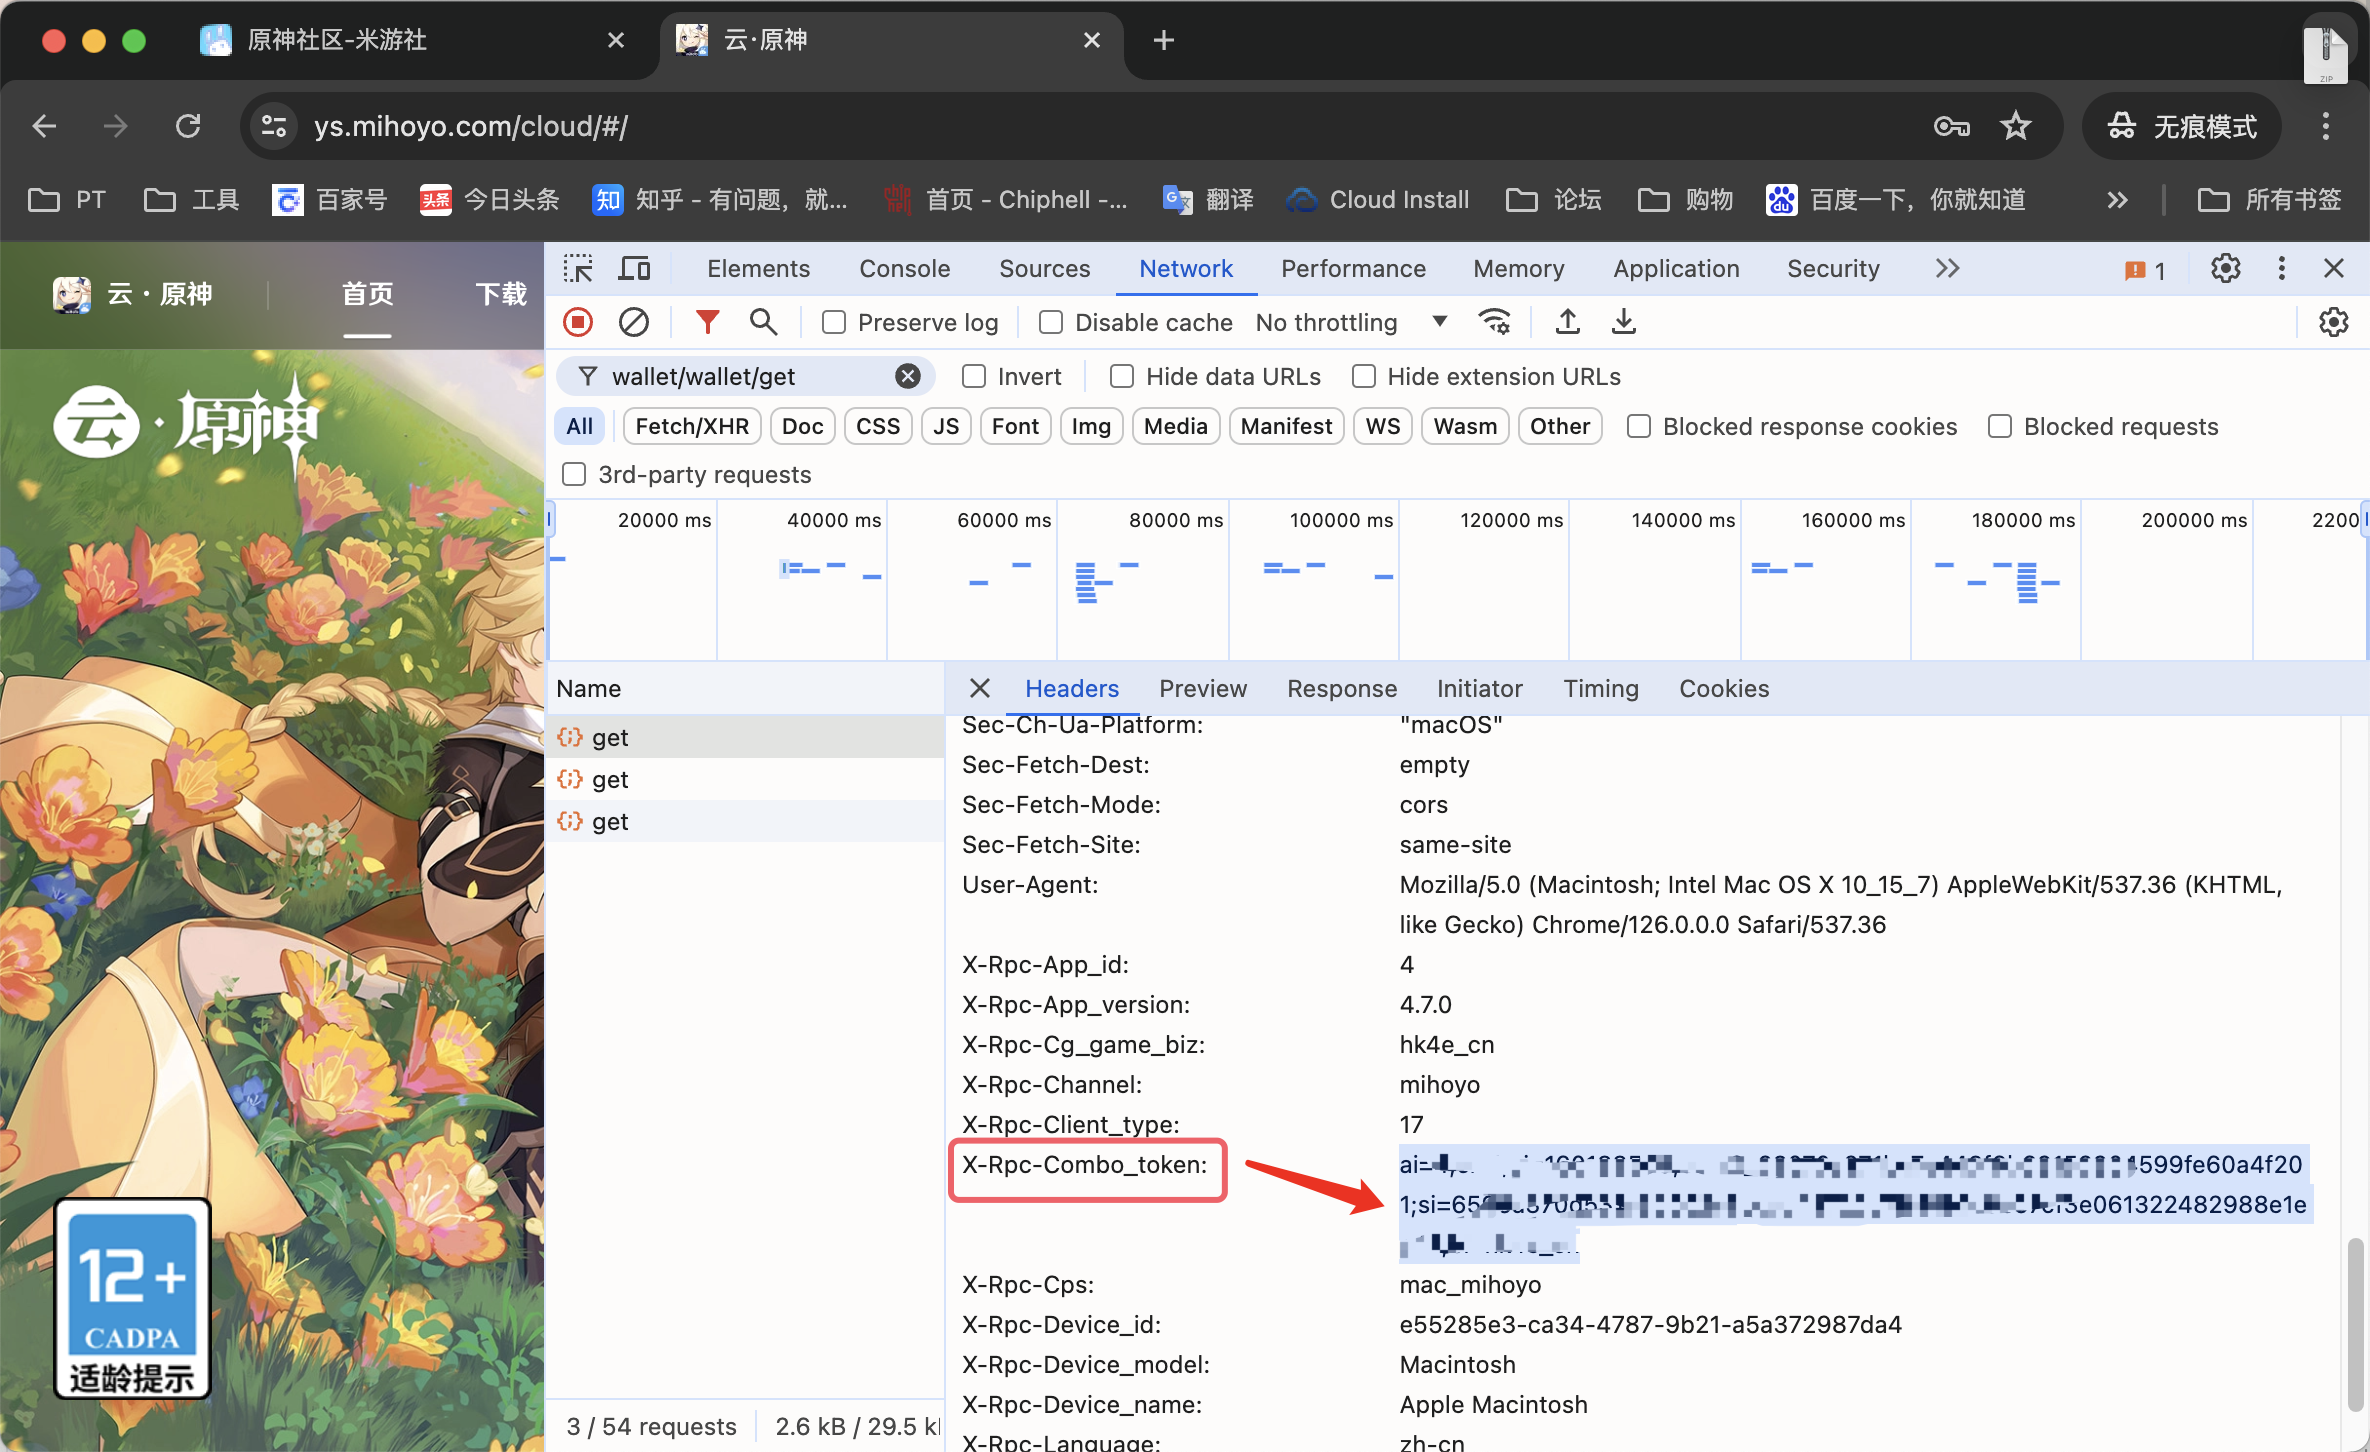The width and height of the screenshot is (2370, 1452).
Task: Filter requests by Fetch/XHR
Action: 691,426
